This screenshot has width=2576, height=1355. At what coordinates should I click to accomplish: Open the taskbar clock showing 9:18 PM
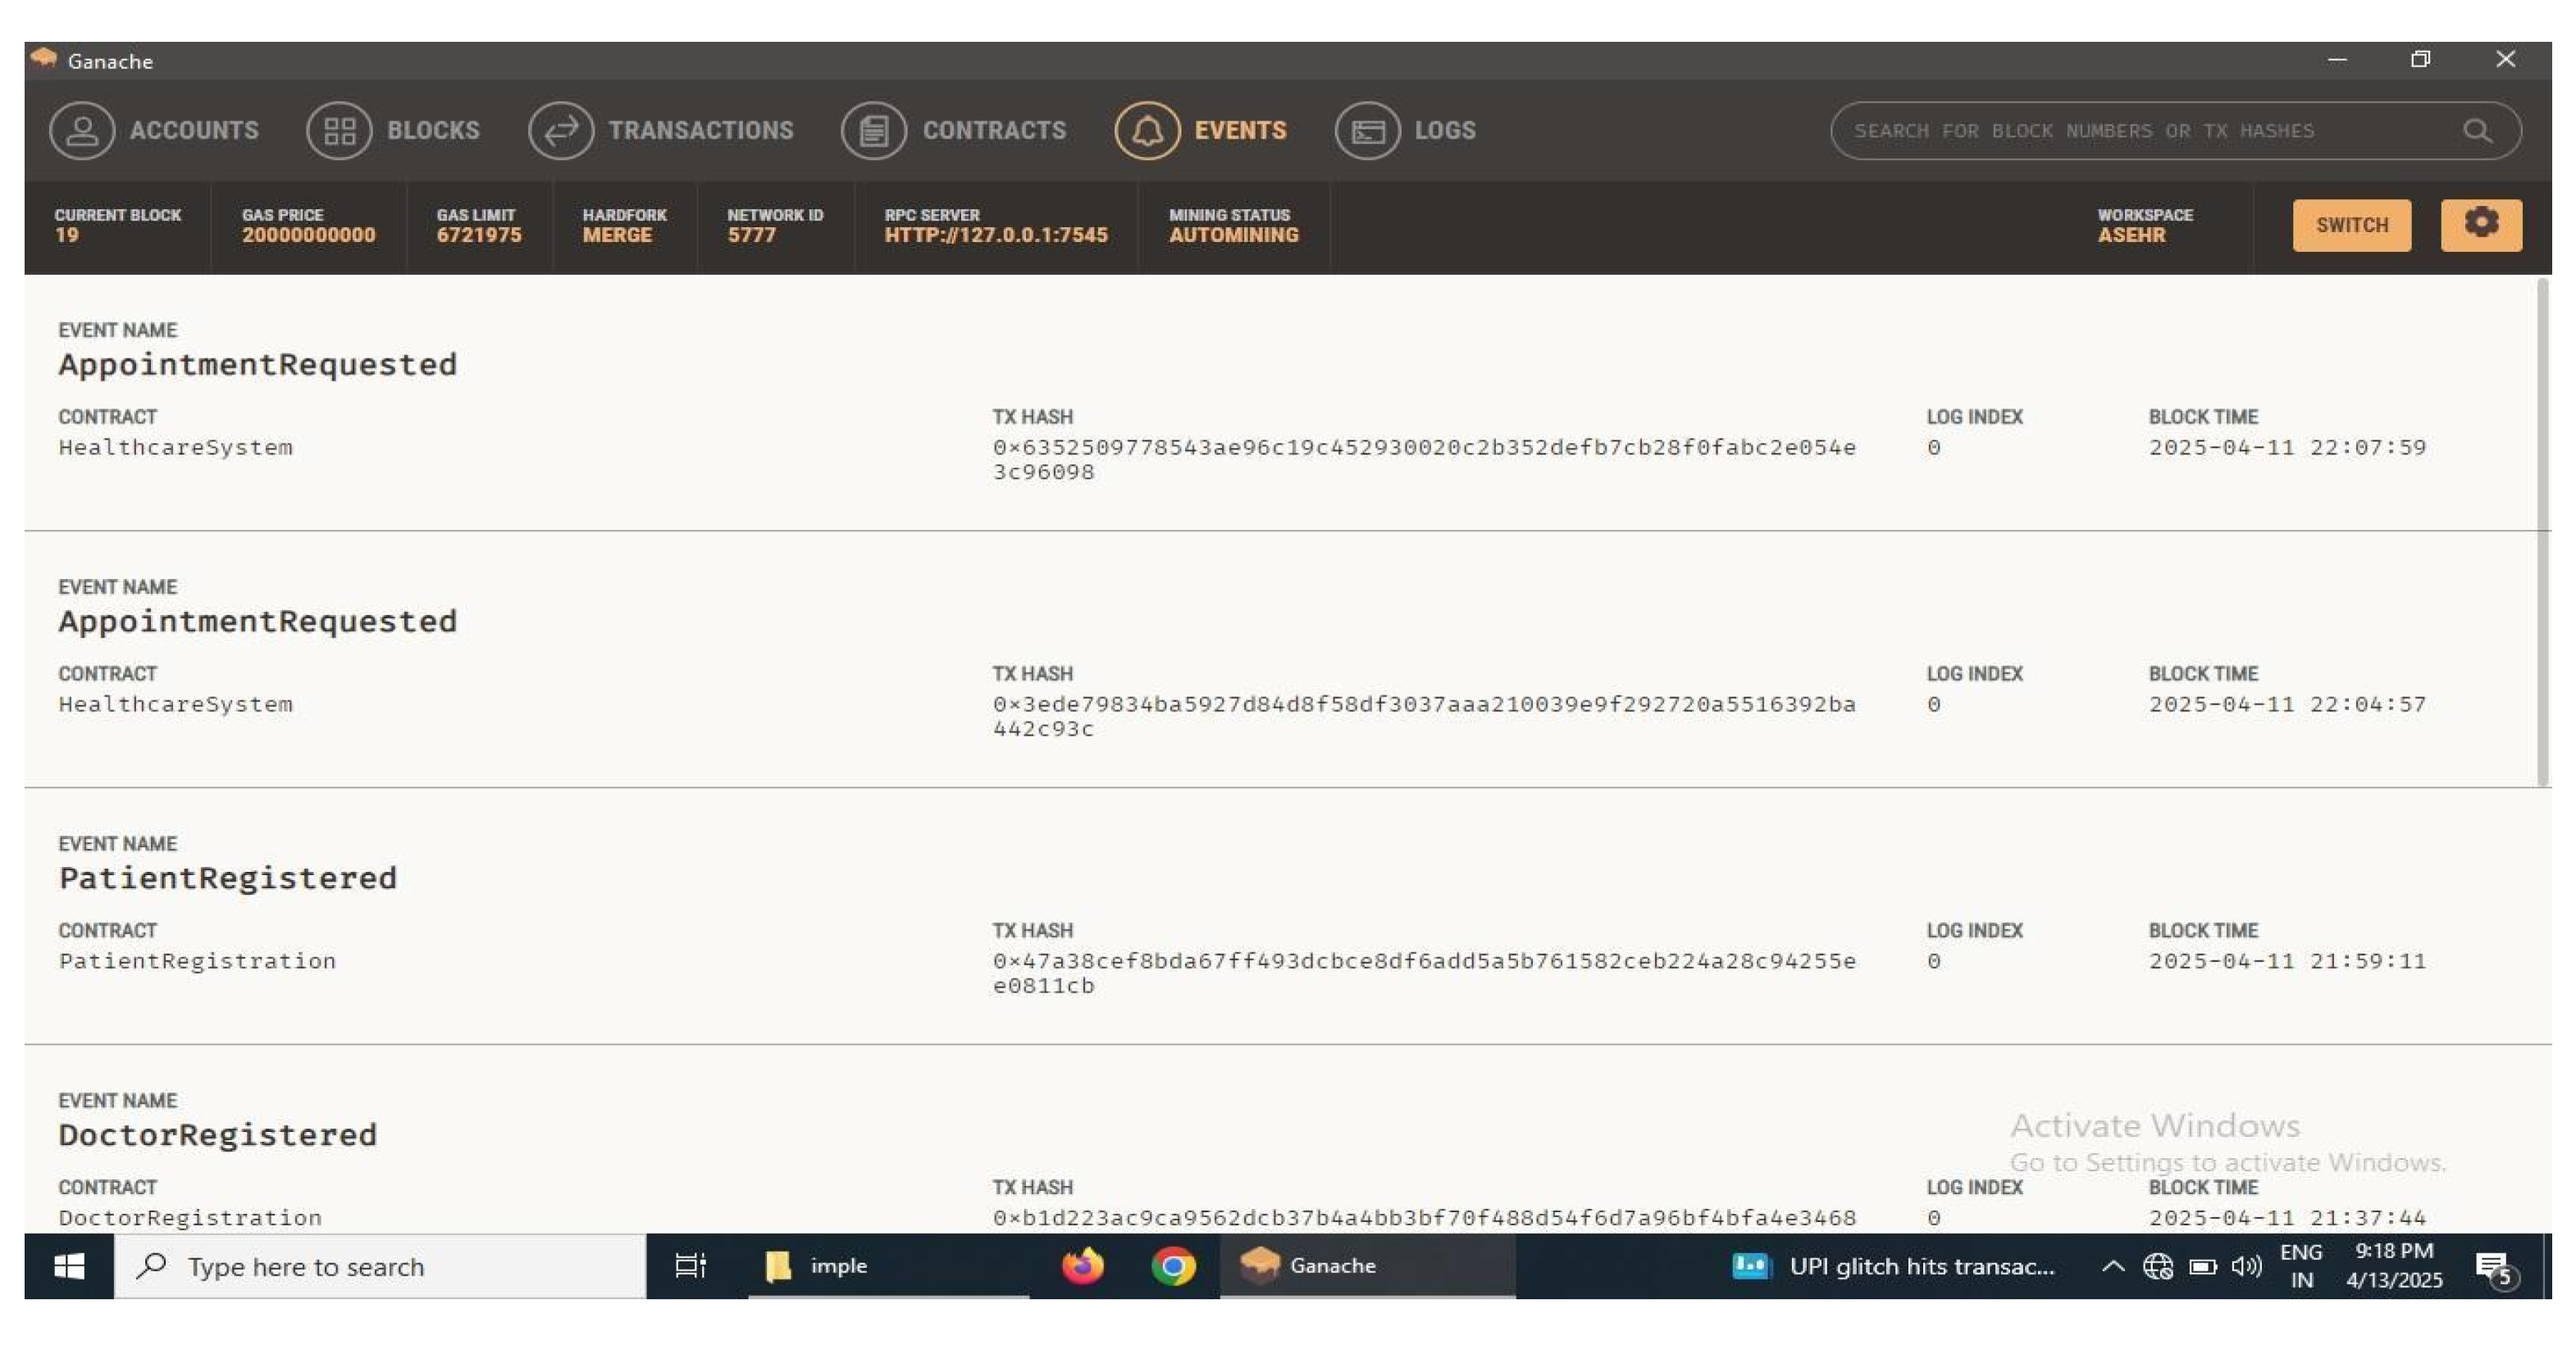[x=2394, y=1266]
